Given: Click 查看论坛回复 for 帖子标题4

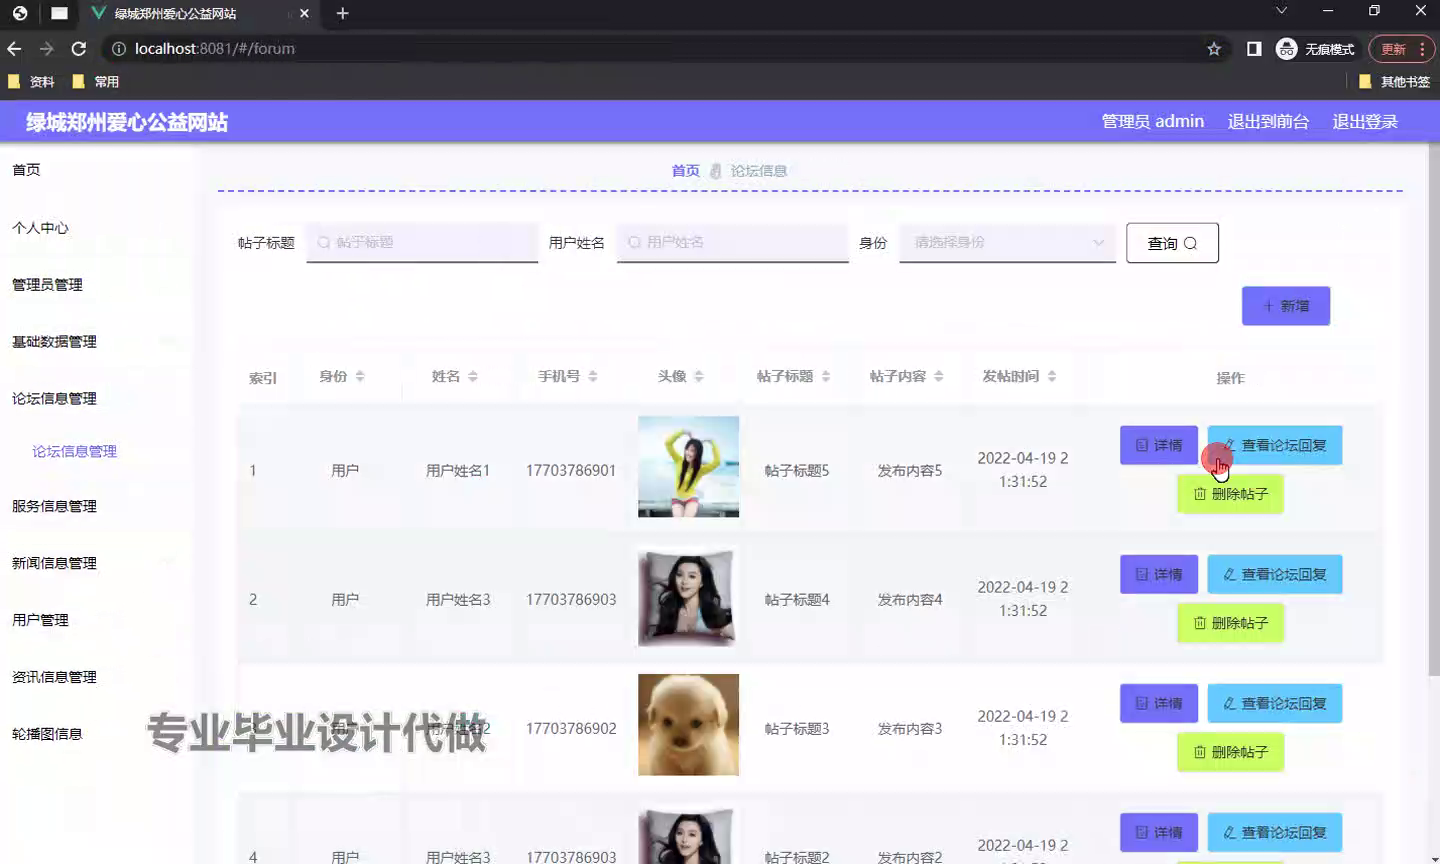Looking at the screenshot, I should [1275, 574].
